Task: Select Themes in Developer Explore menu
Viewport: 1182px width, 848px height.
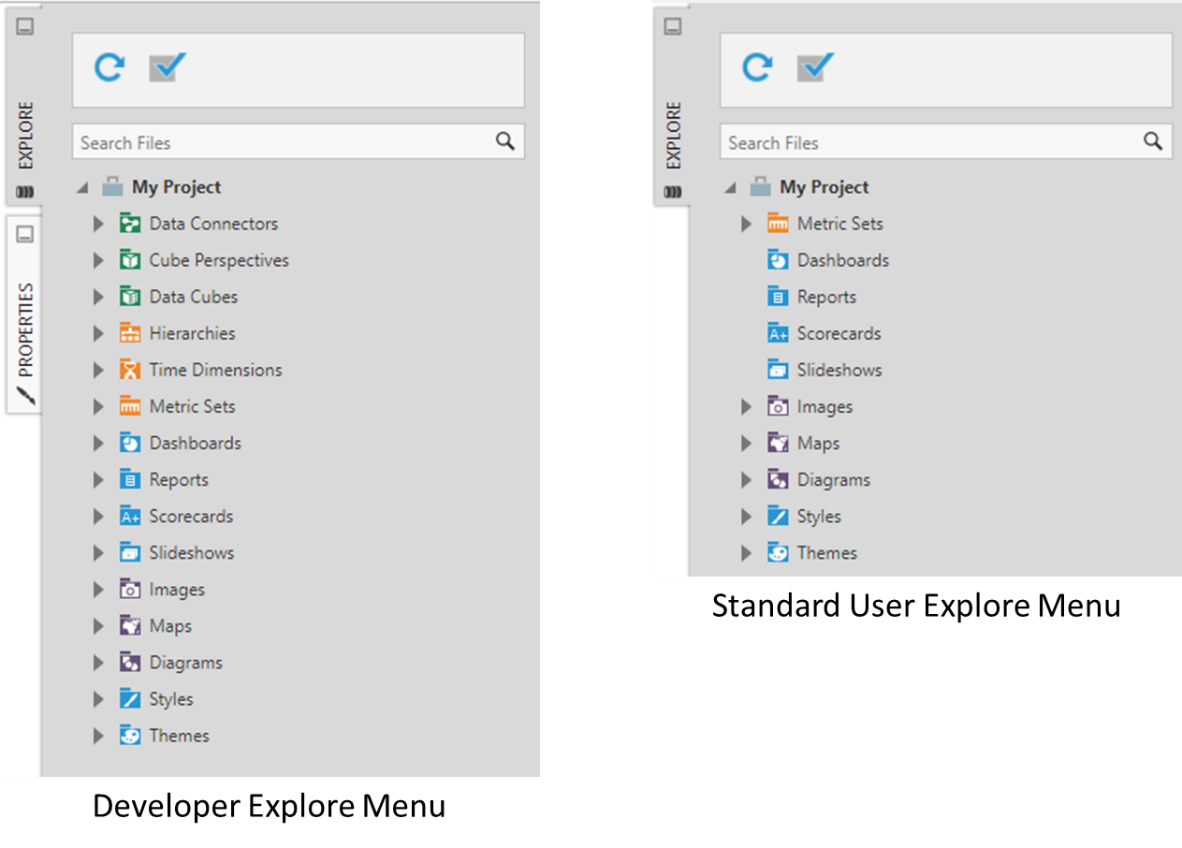Action: pos(179,736)
